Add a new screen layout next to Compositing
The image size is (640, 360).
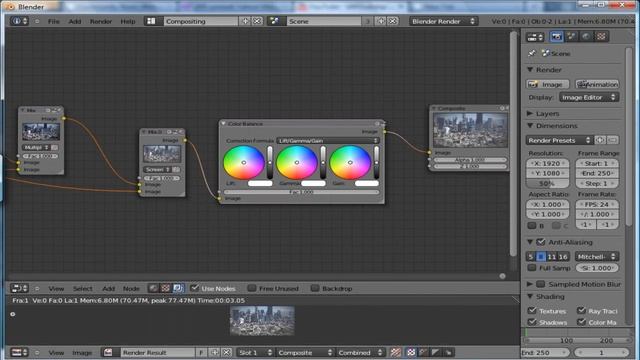(245, 21)
